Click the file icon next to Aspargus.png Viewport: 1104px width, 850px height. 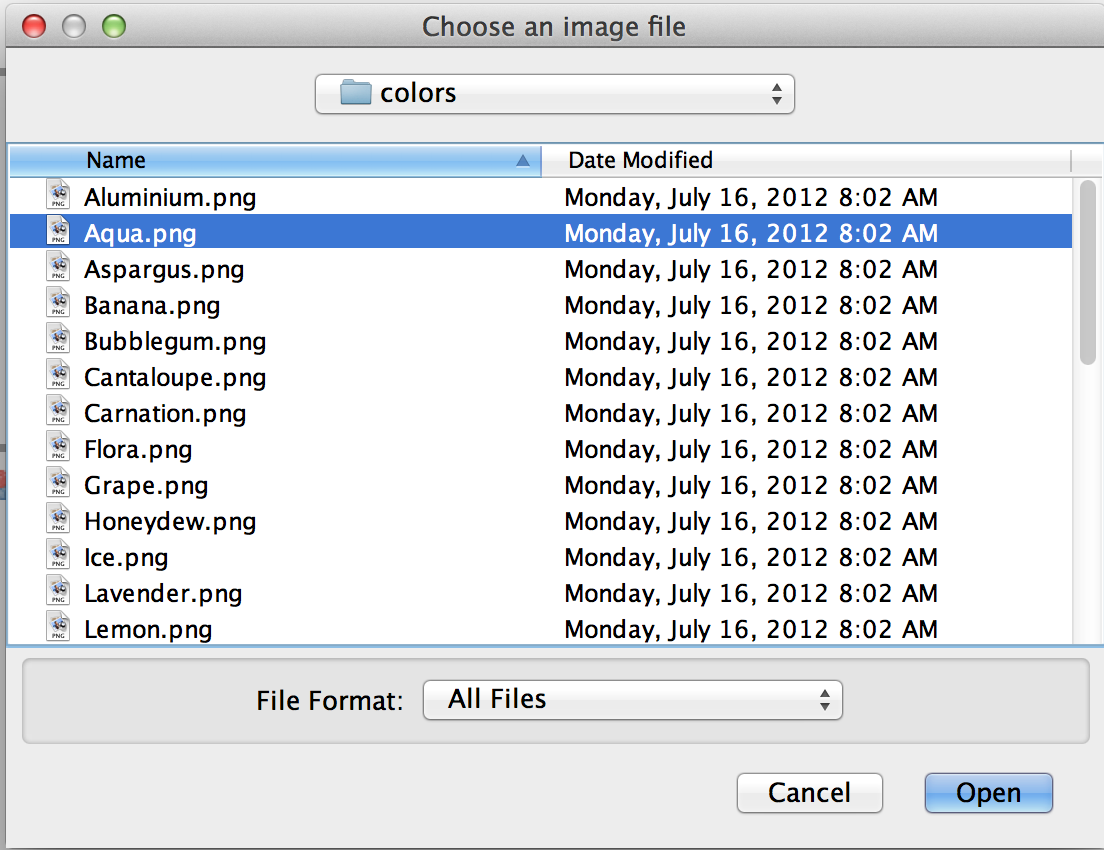[59, 269]
